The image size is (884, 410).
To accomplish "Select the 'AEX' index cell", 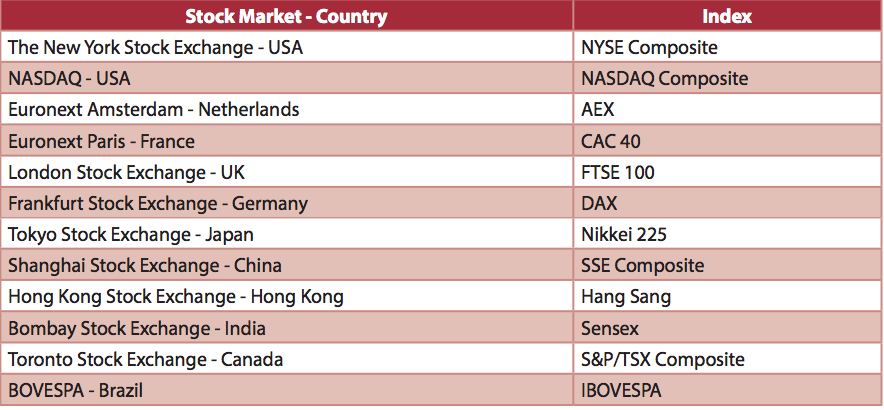I will (x=598, y=109).
